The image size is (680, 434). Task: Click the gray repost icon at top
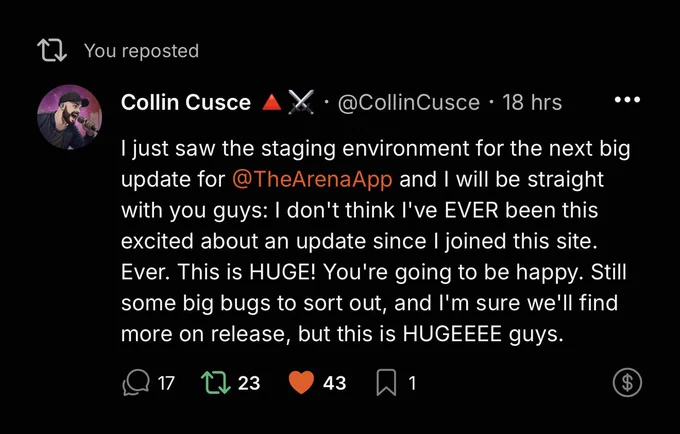[x=52, y=50]
